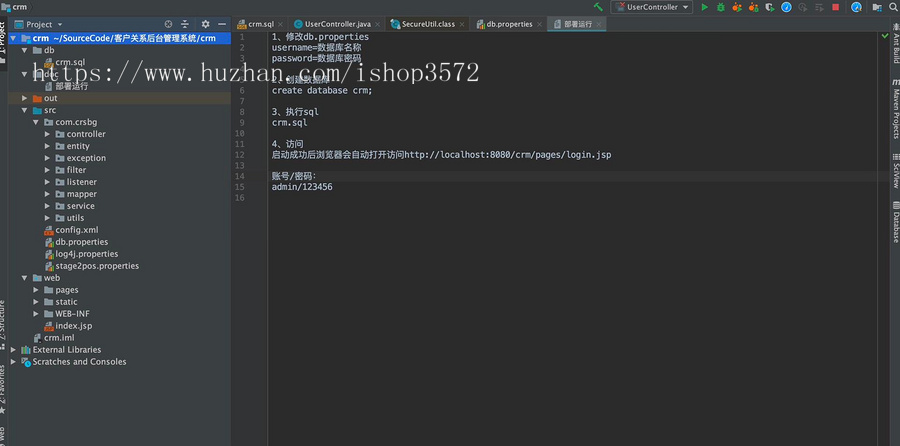Collapse the db folder

tap(24, 50)
